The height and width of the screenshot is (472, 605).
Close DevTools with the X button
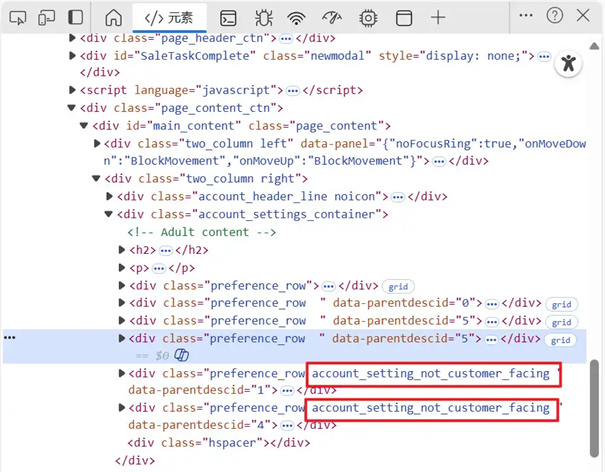tap(583, 15)
